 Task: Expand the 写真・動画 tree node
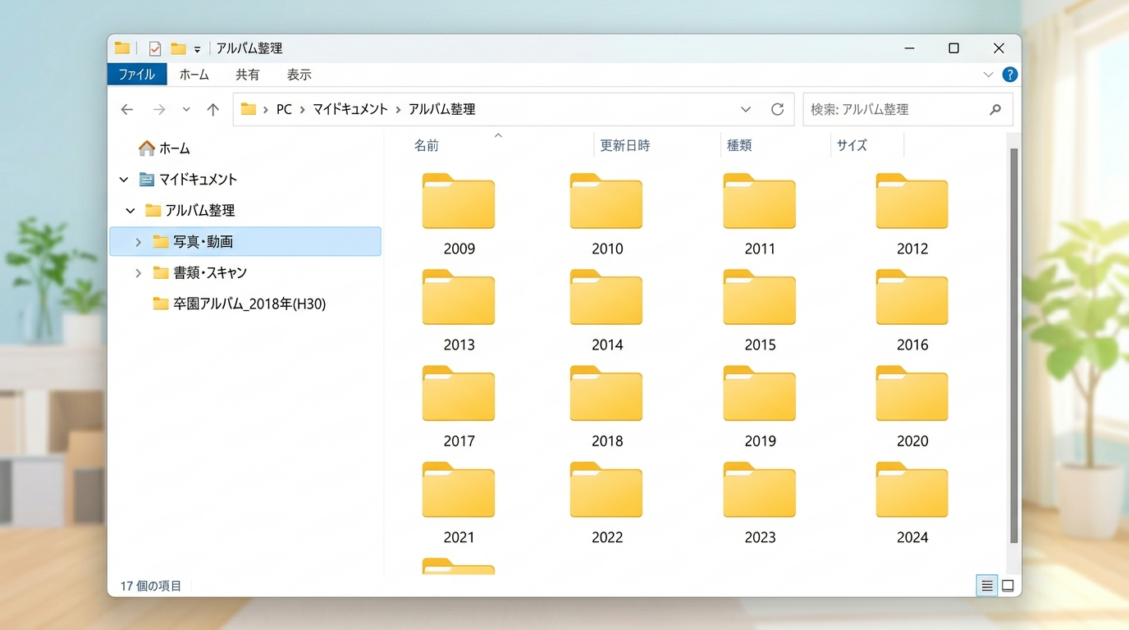click(139, 242)
